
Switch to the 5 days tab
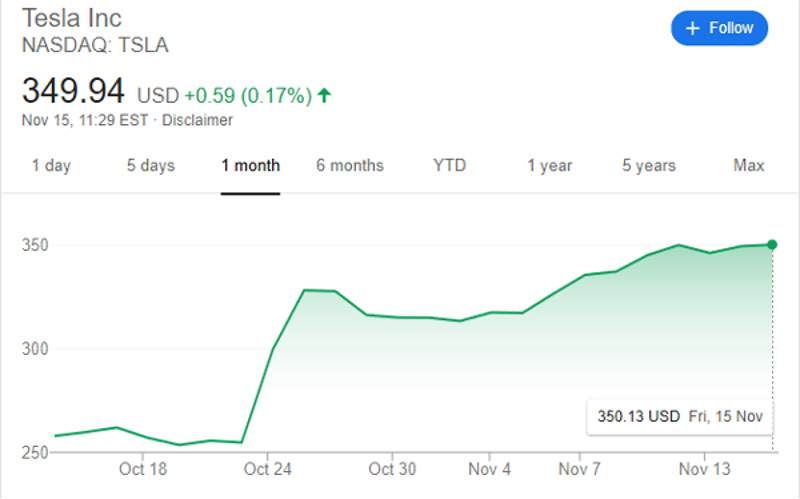click(151, 166)
